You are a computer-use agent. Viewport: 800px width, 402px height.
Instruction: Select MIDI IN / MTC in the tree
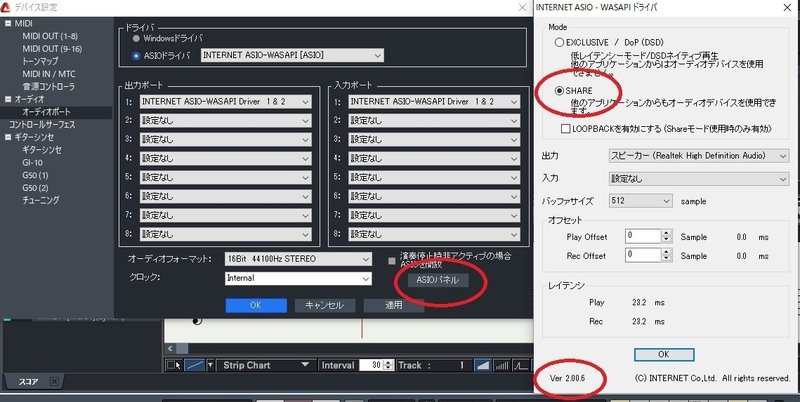tap(49, 74)
